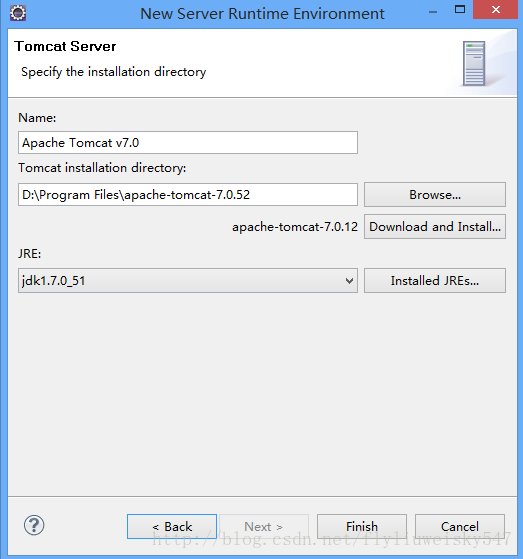Minimize the New Server Runtime Environment dialog
523x559 pixels.
coord(433,12)
